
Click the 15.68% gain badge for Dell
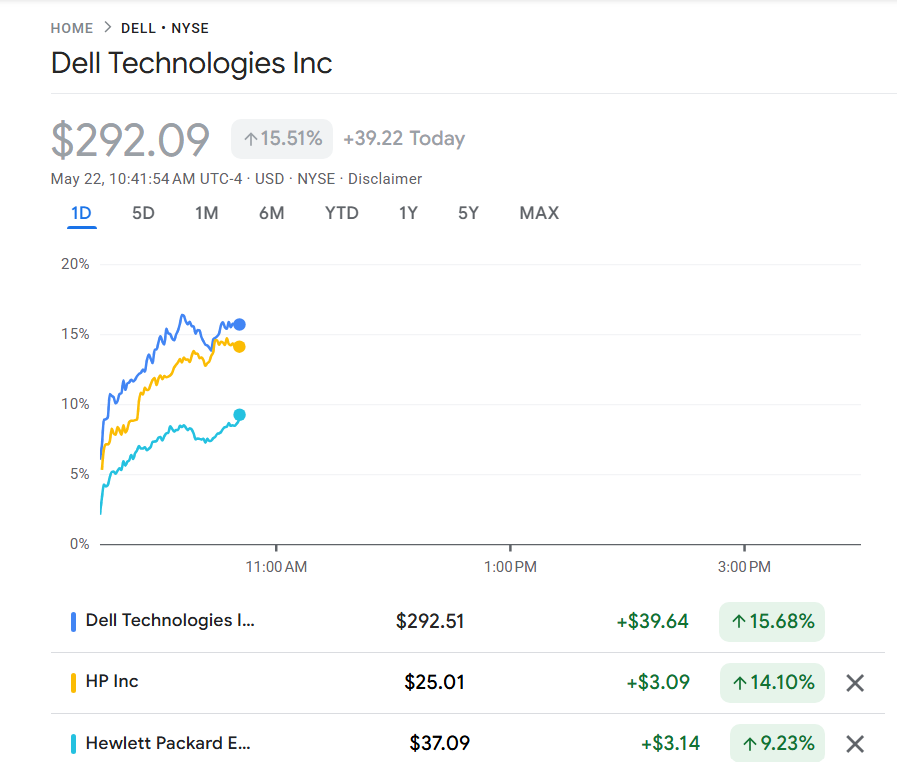[772, 621]
